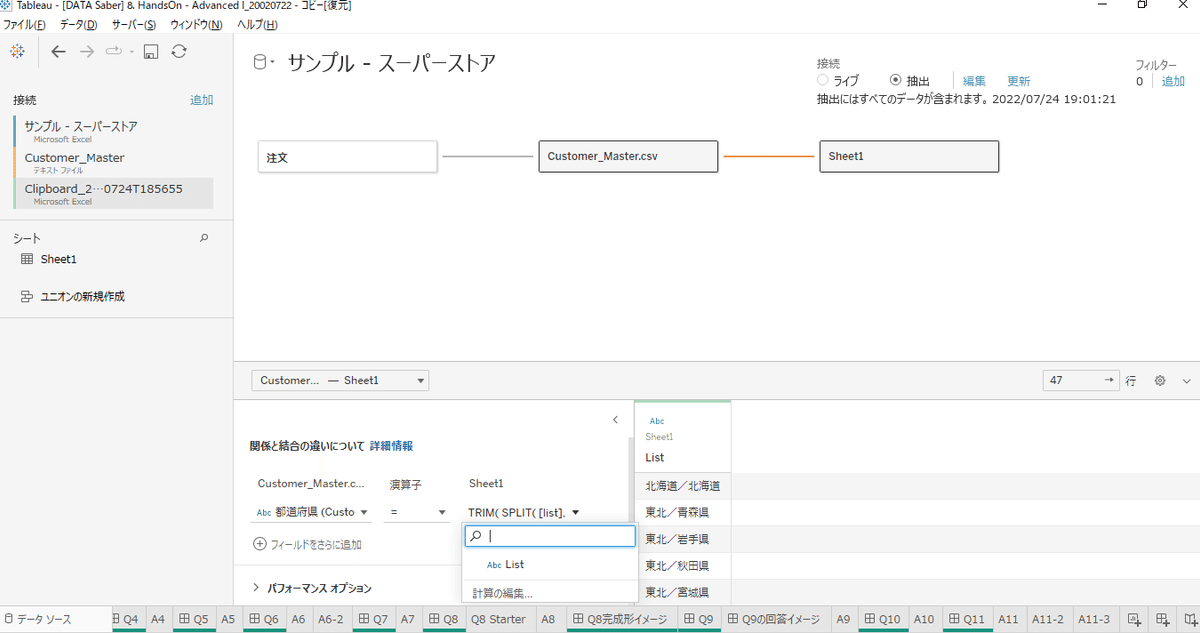Viewport: 1200px width, 633px height.
Task: Select the Clipboard Excel connection
Action: point(113,193)
